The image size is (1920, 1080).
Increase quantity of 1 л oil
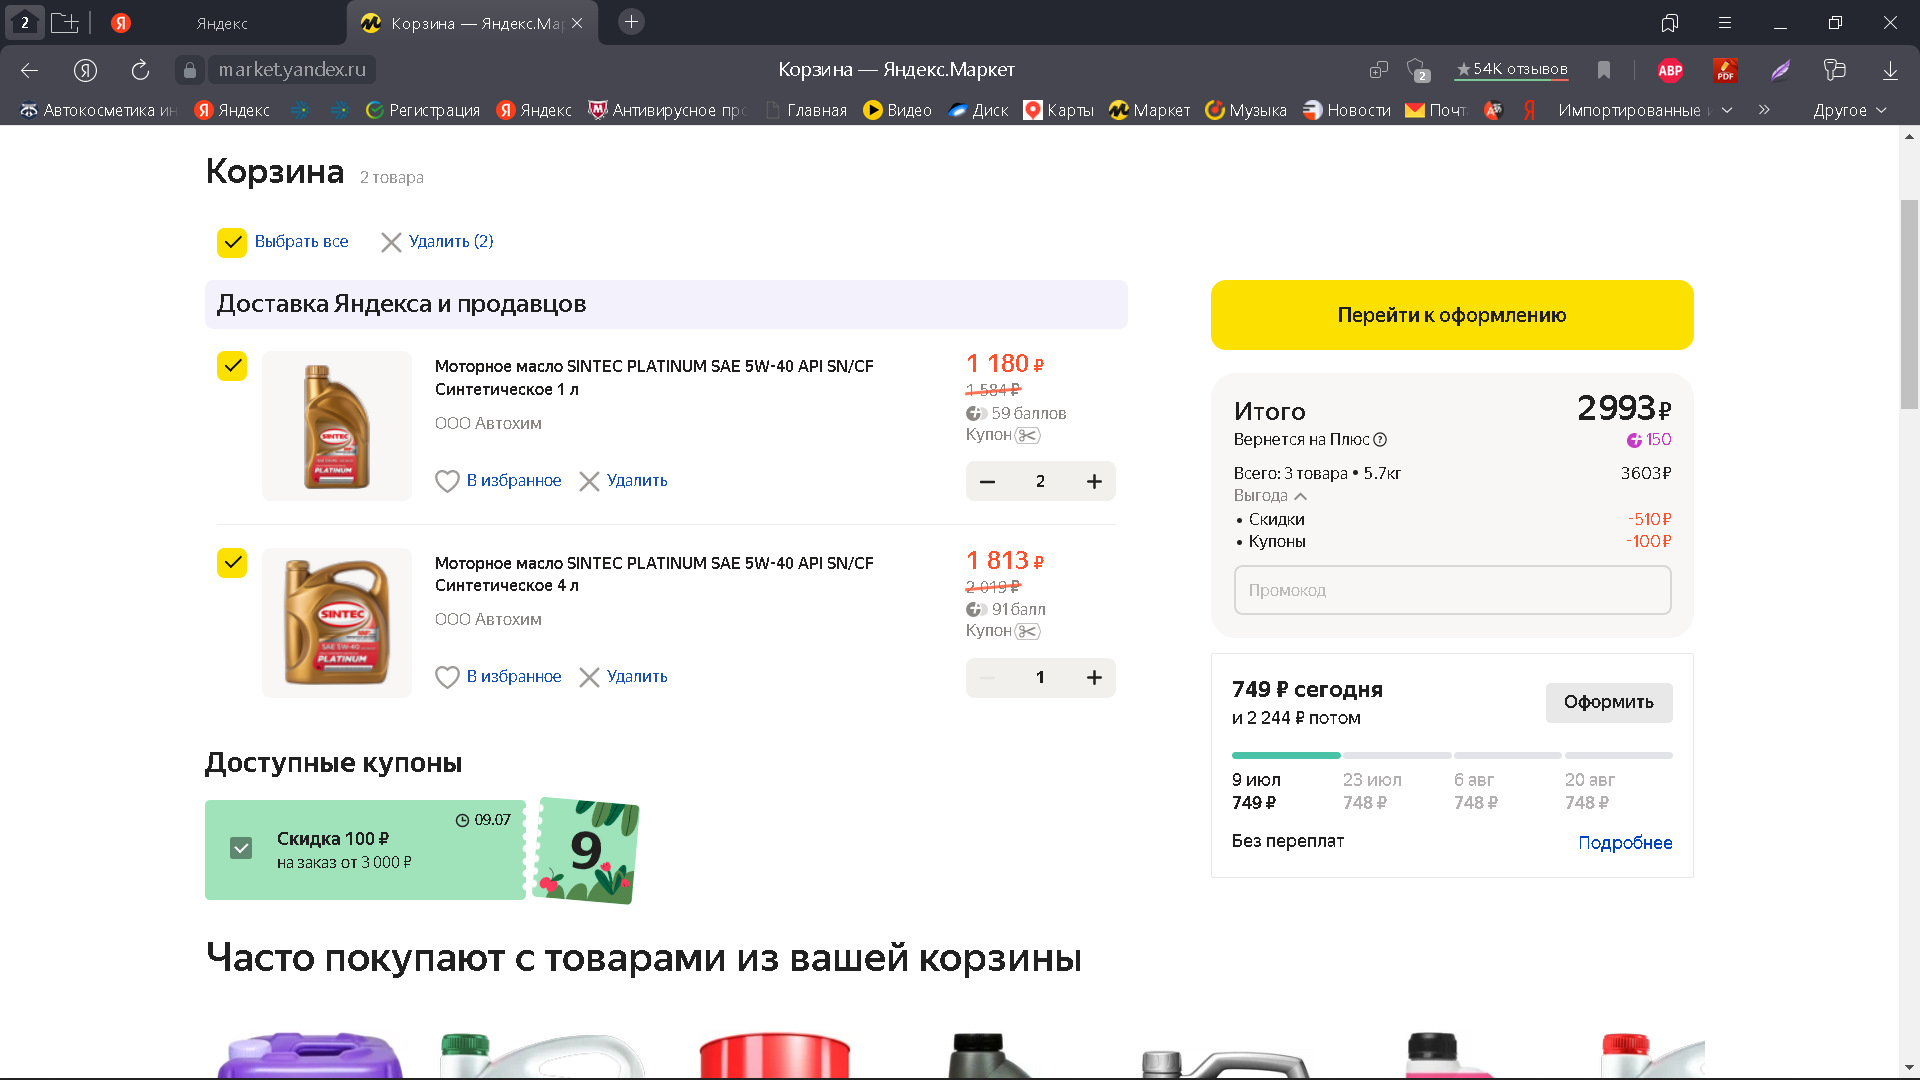click(1094, 482)
